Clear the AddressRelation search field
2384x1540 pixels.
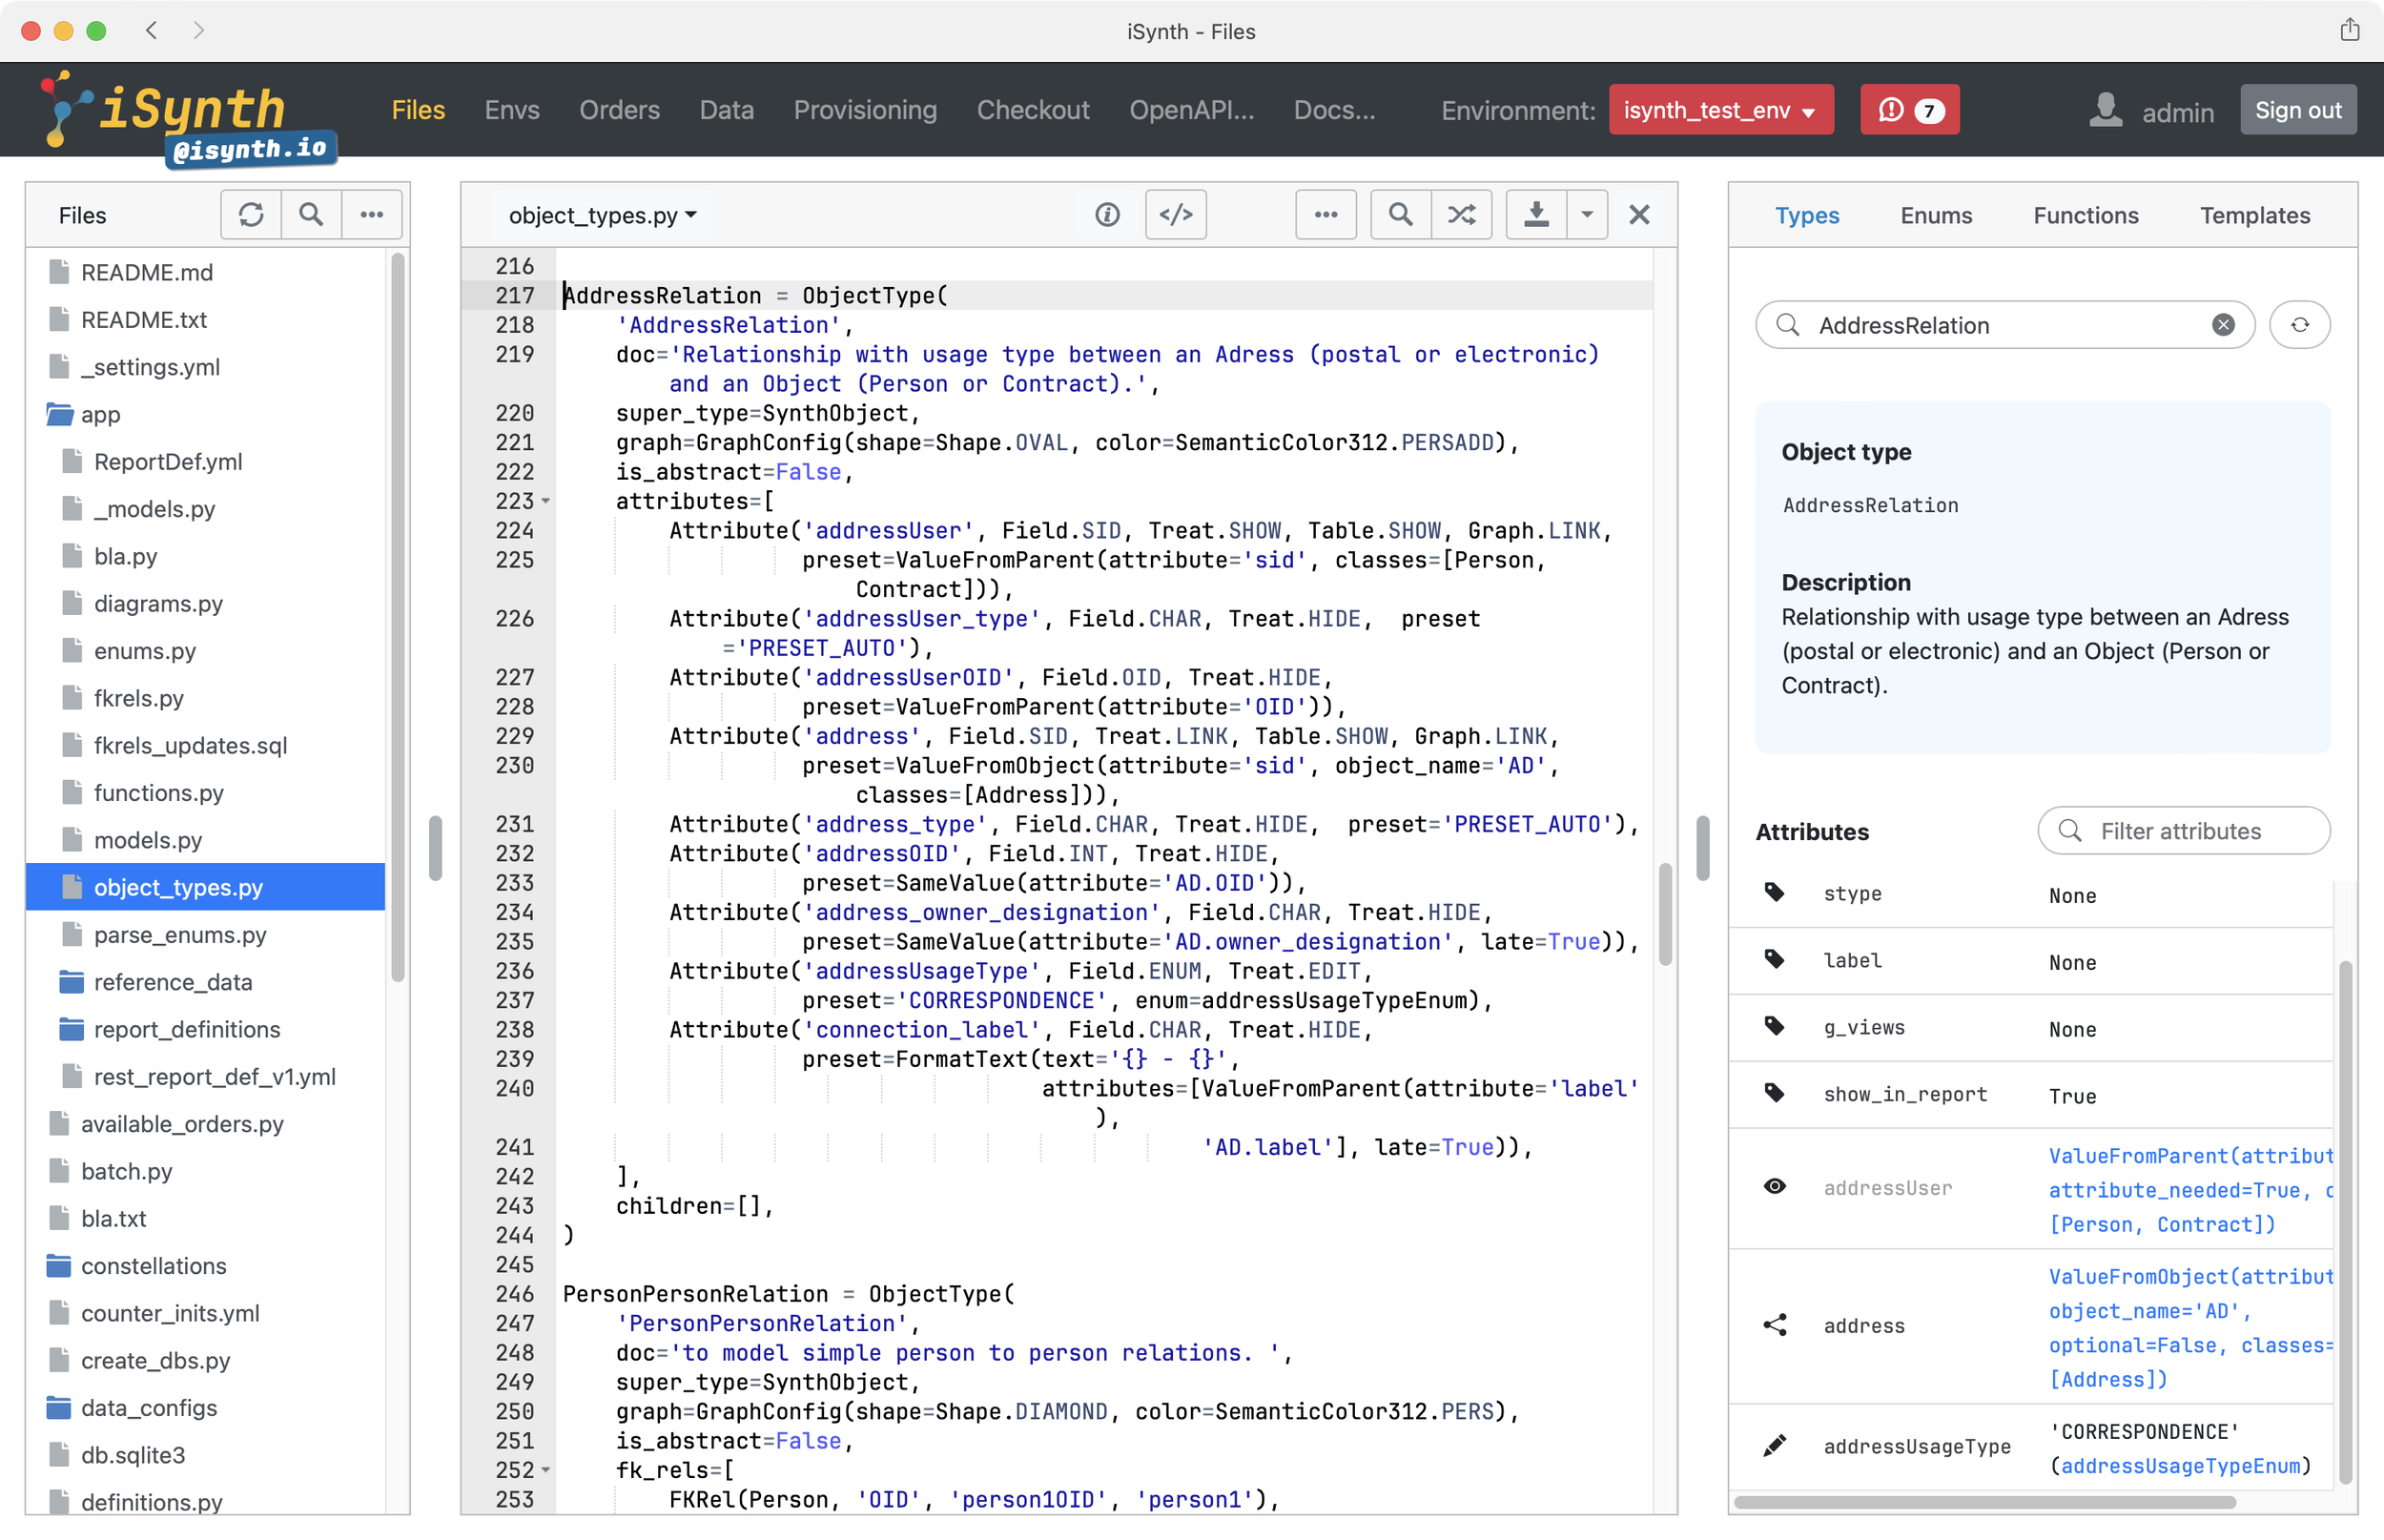[2222, 325]
